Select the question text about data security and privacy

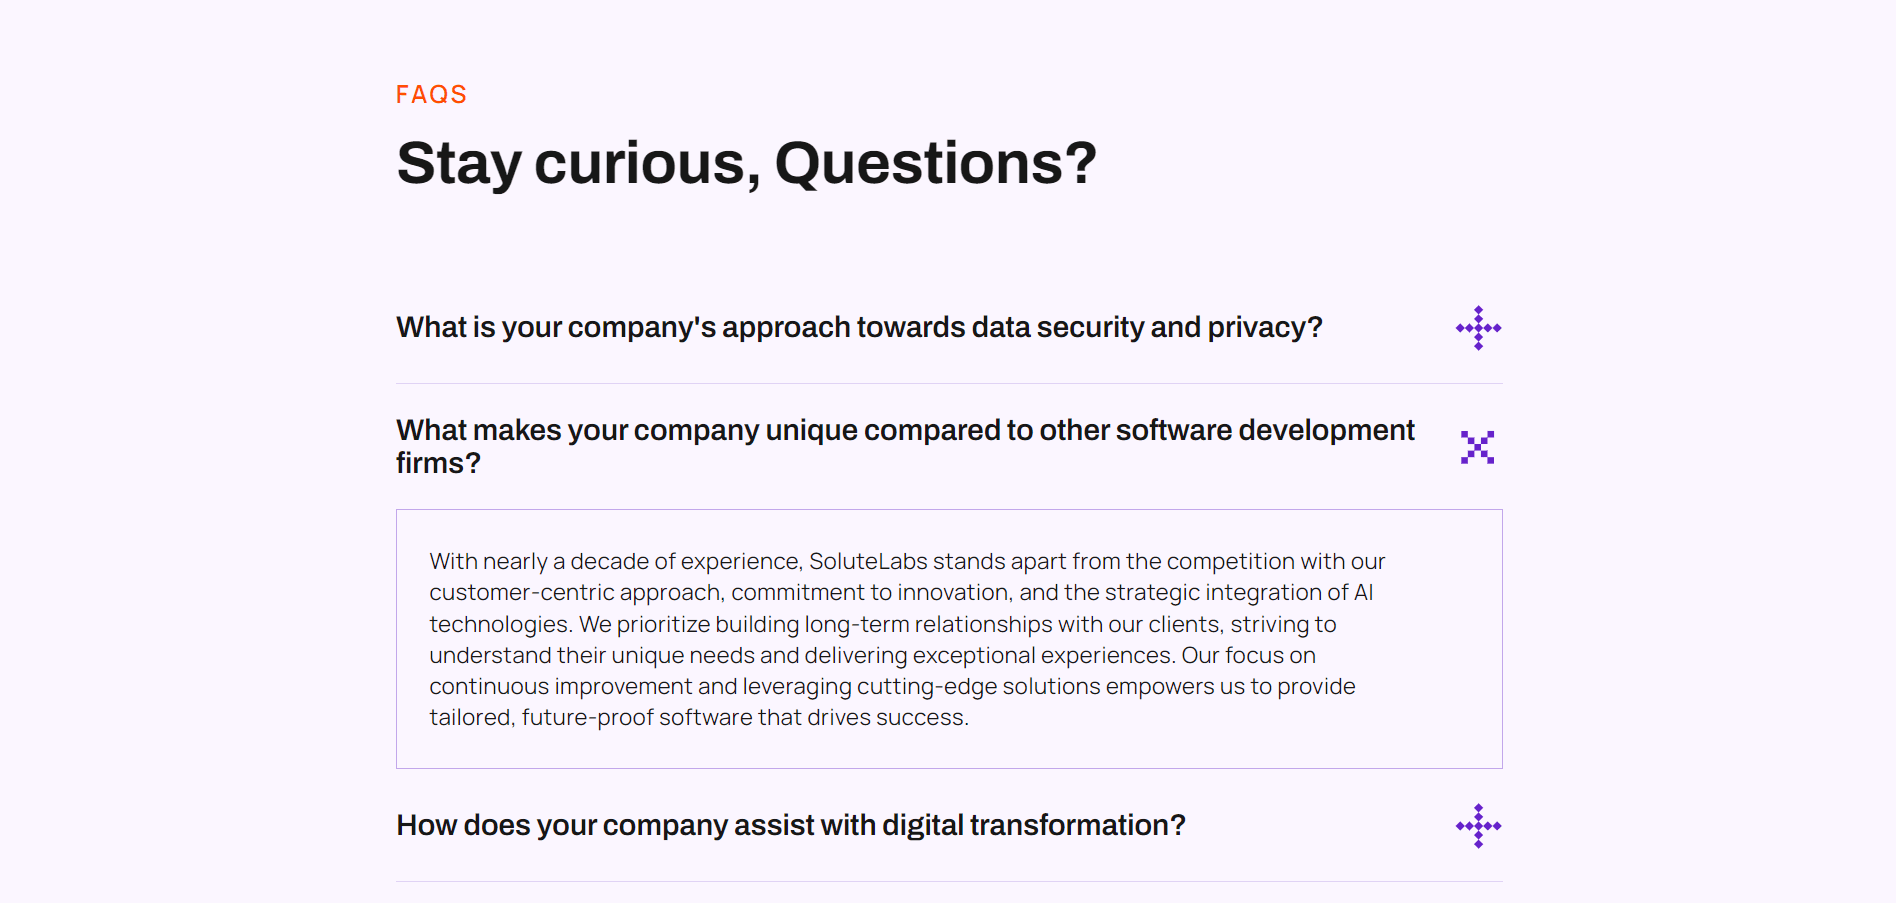click(859, 327)
